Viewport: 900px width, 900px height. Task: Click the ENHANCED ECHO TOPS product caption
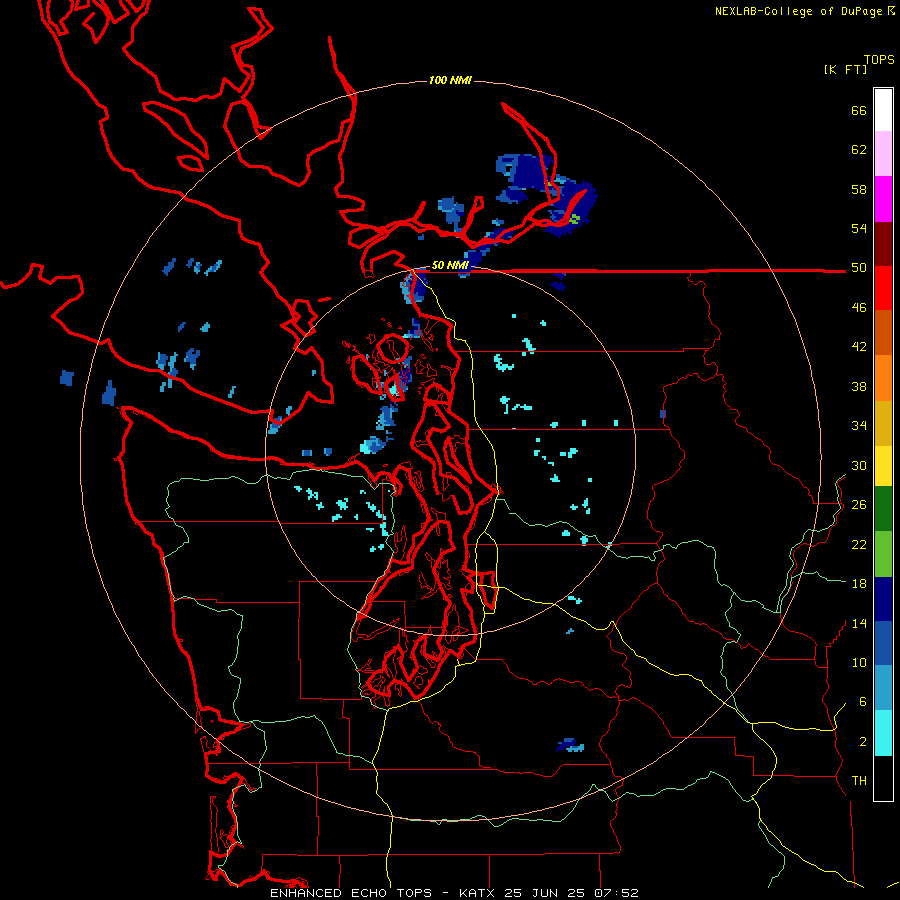click(x=351, y=893)
